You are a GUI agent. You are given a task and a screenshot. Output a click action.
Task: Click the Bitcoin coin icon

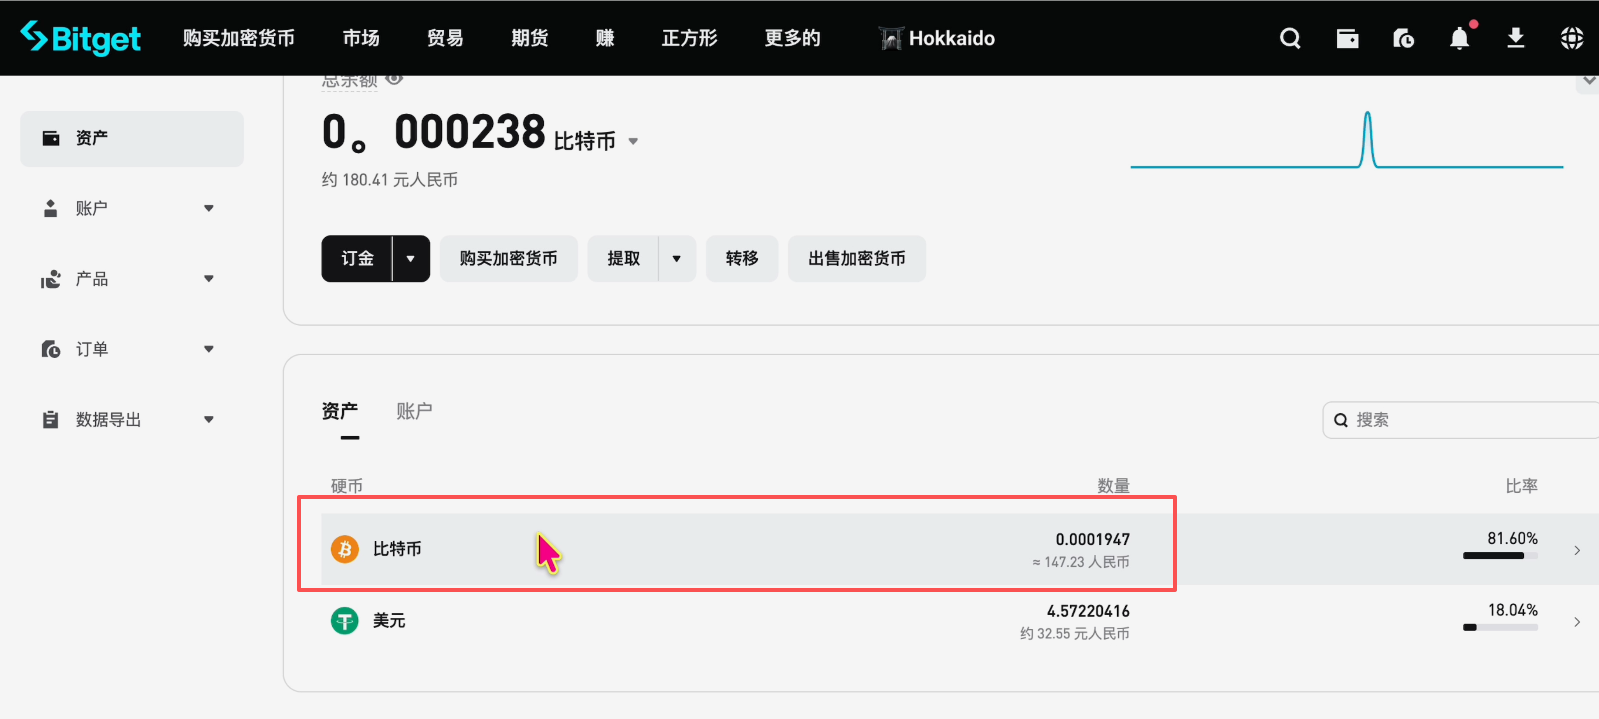[345, 549]
